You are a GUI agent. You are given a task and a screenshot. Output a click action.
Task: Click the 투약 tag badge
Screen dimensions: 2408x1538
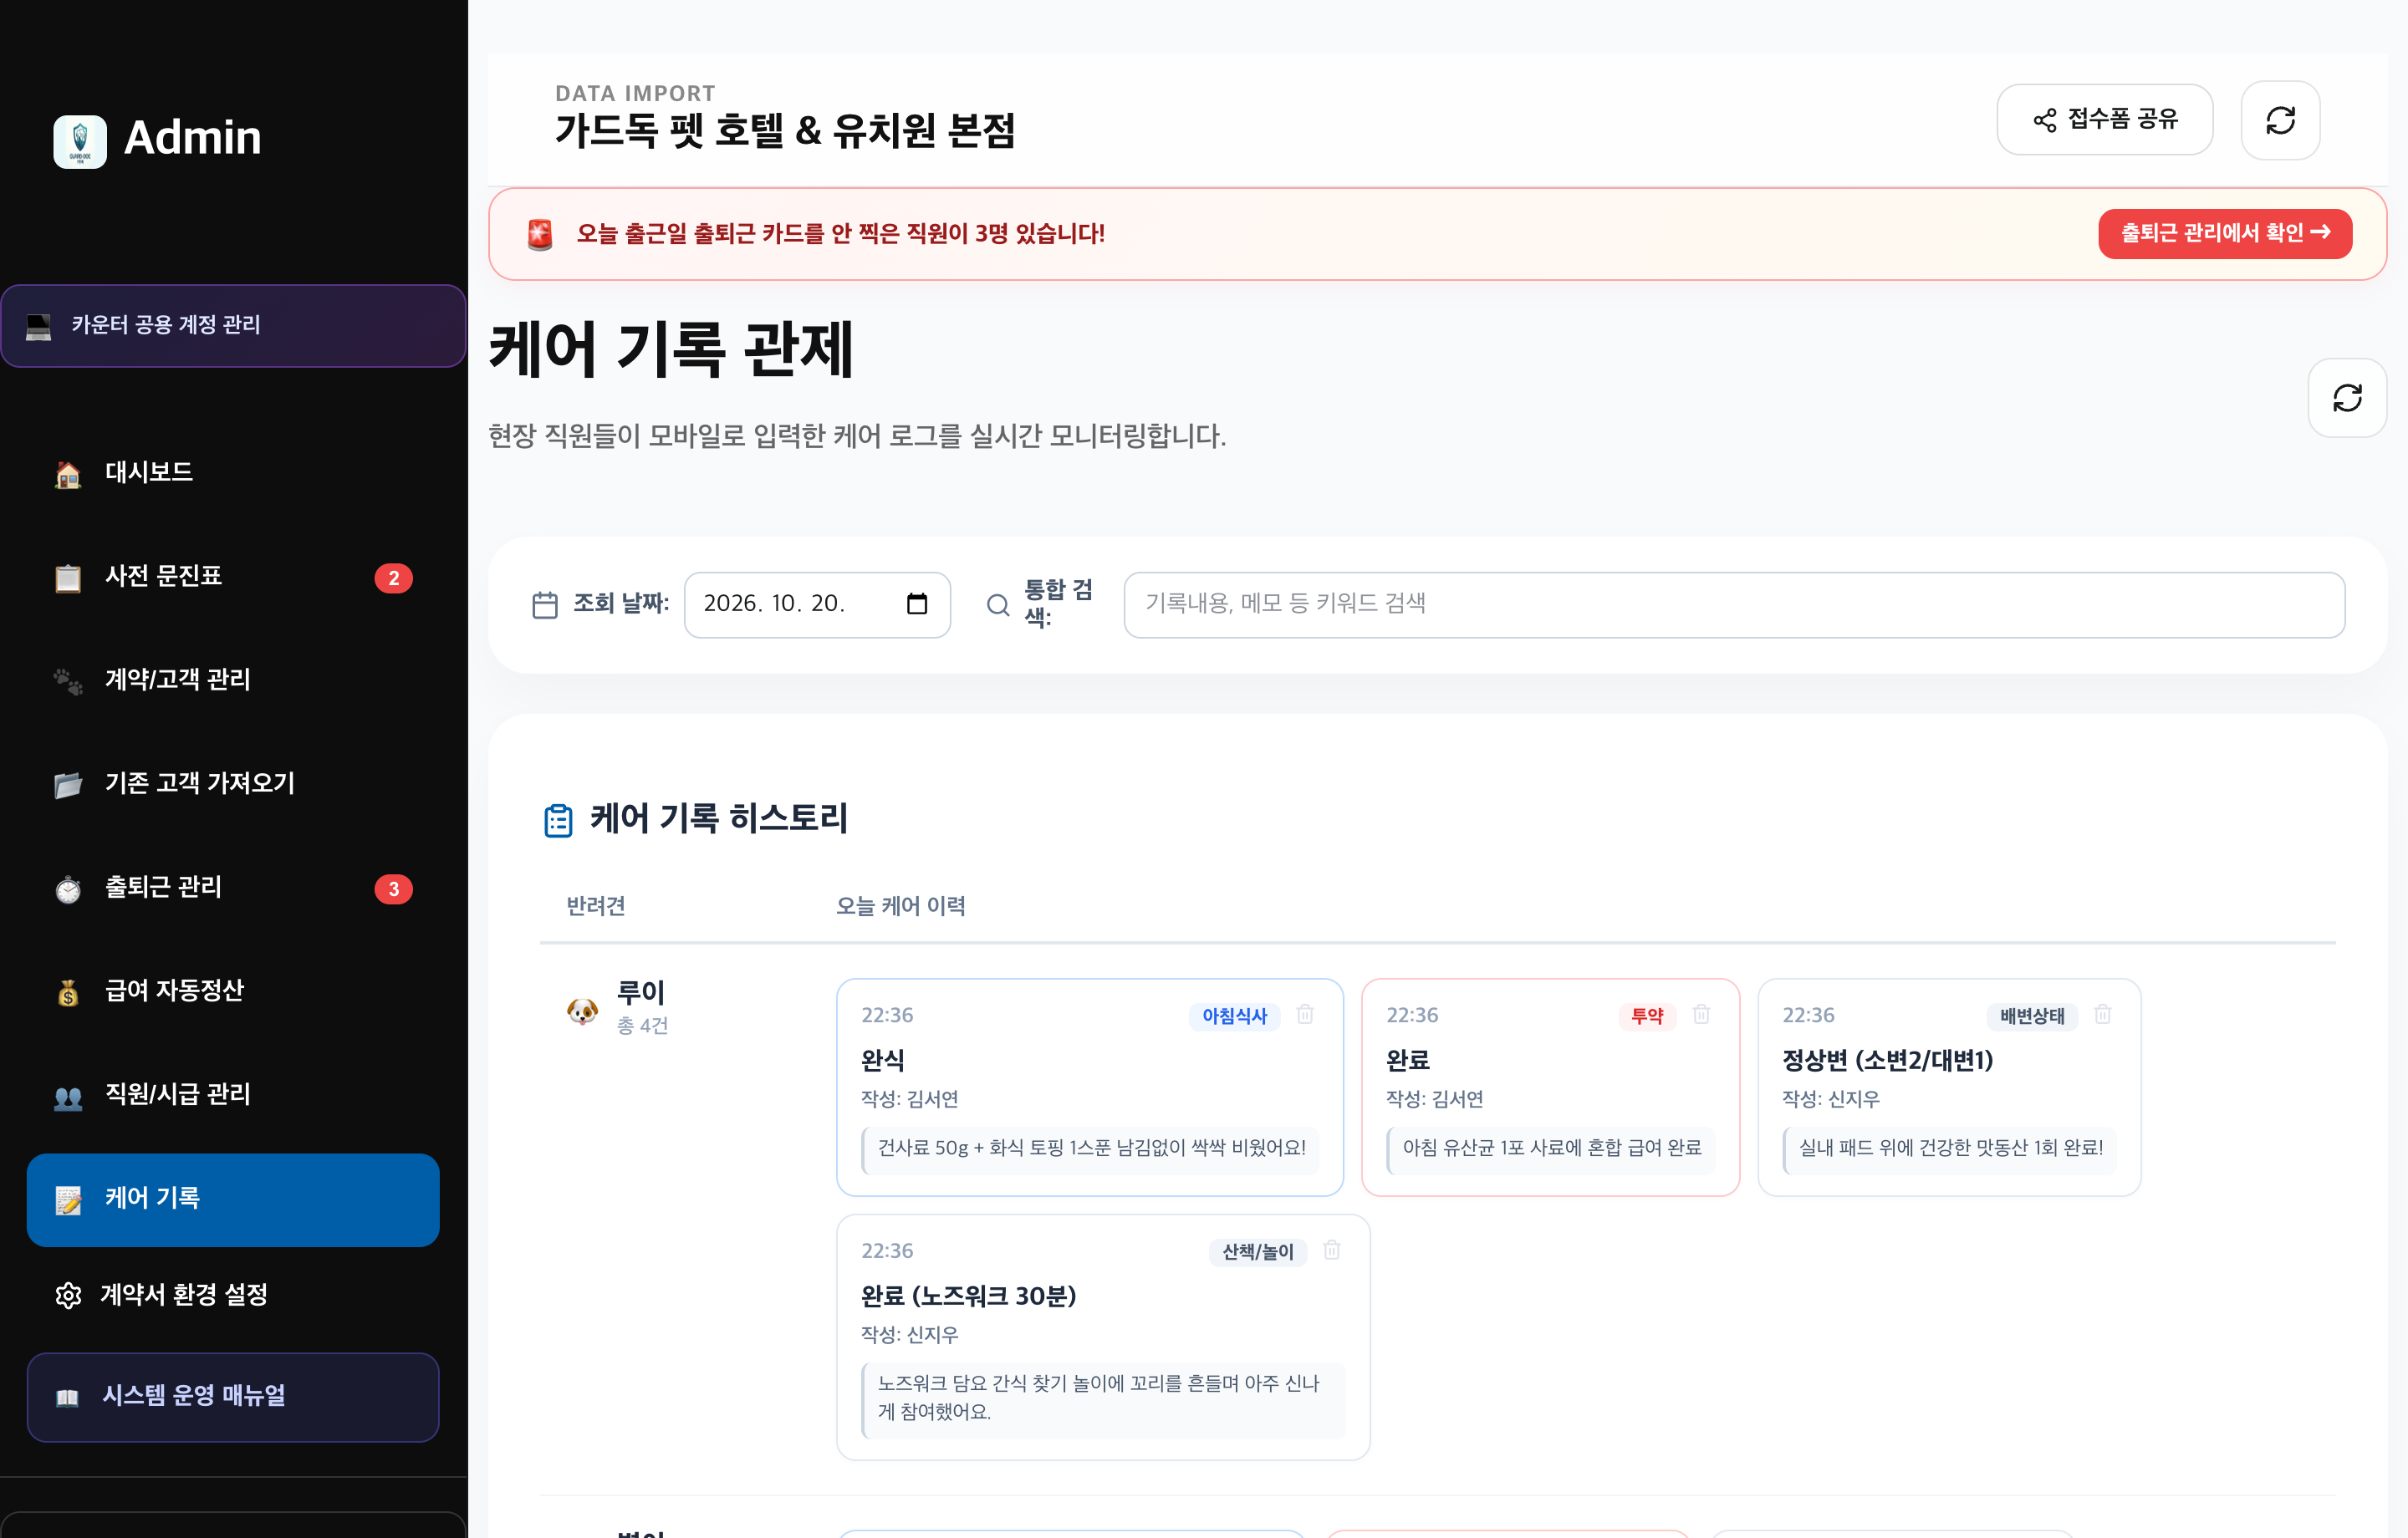pos(1647,1016)
